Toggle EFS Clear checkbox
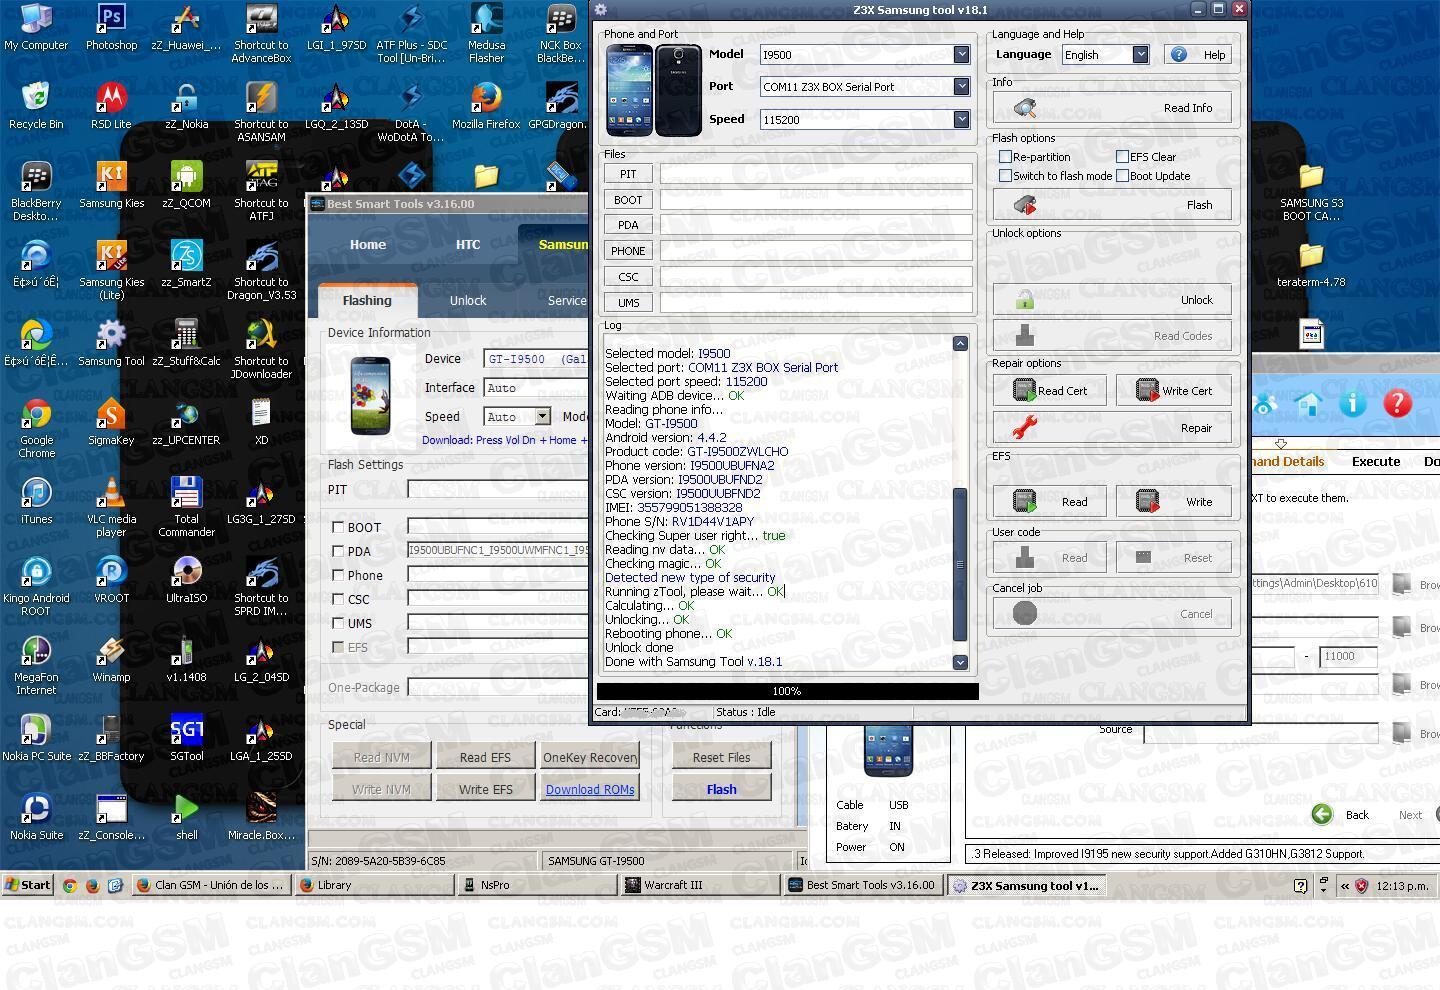 point(1122,157)
